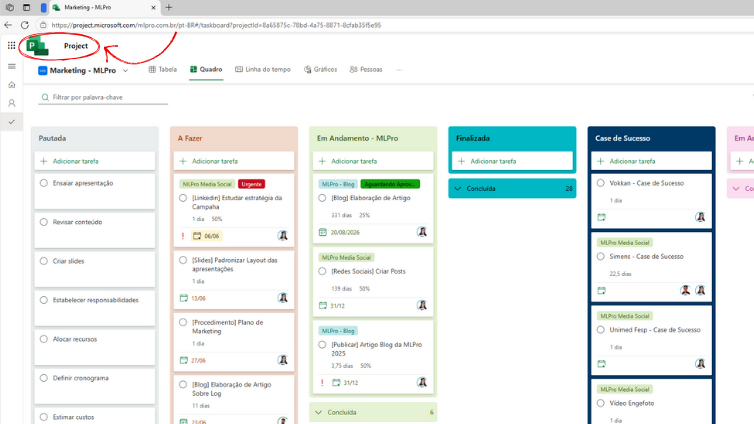Image resolution: width=754 pixels, height=424 pixels.
Task: Open assignee avatar on Slides Padronizar Layout card
Action: click(283, 298)
